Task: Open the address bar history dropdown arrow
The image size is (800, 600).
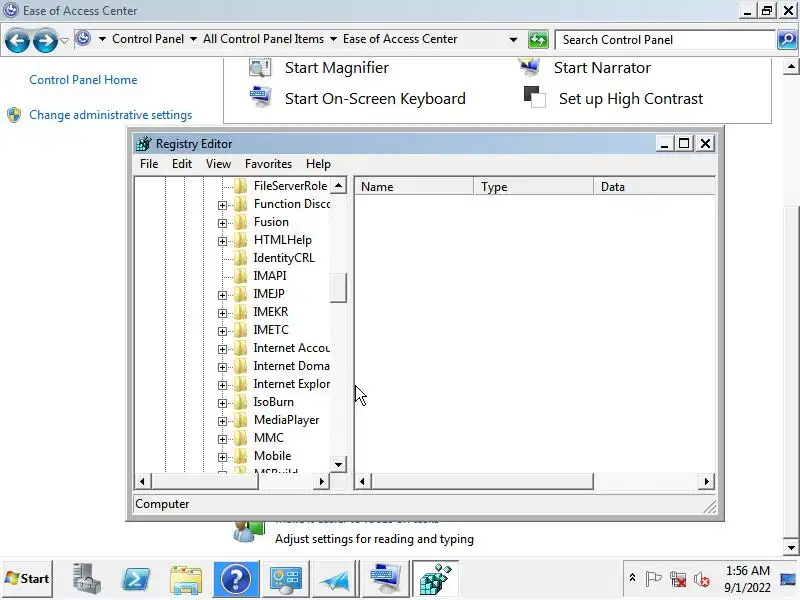Action: (513, 39)
